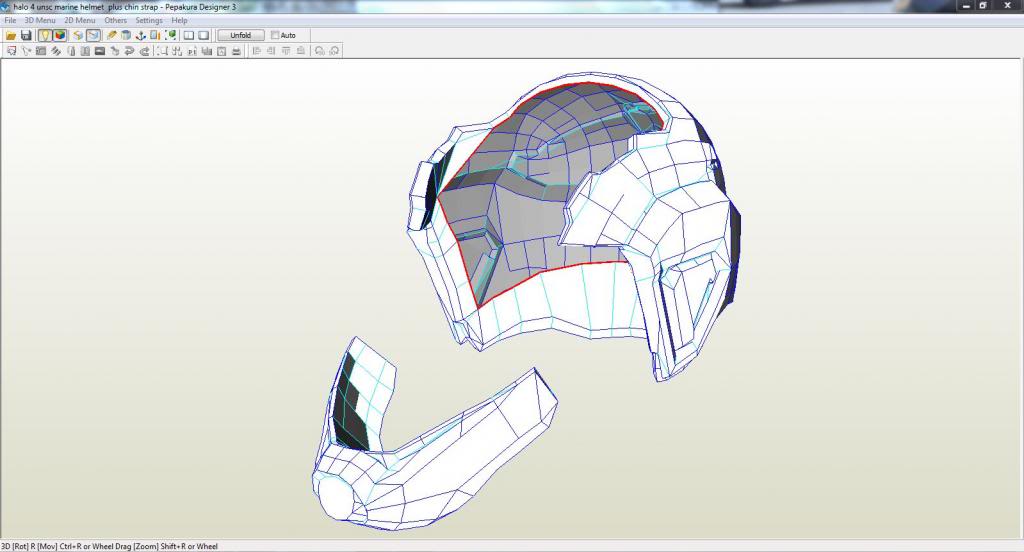Screen dimensions: 1024x552
Task: Toggle the highlighted edge display icon
Action: tap(93, 35)
